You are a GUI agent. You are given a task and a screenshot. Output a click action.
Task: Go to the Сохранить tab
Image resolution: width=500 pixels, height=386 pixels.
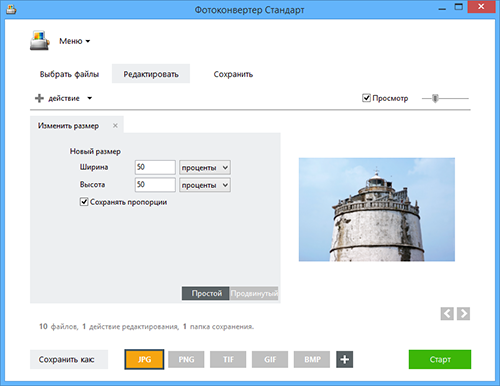tap(233, 74)
